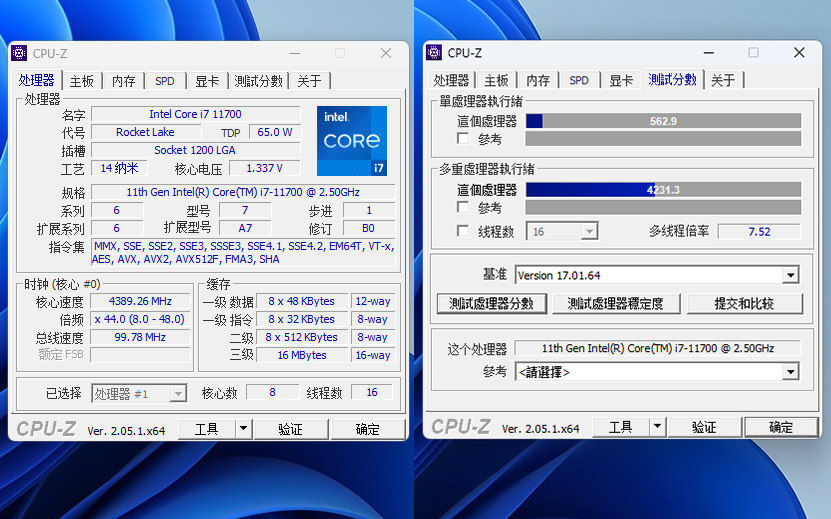This screenshot has width=831, height=519.
Task: Open 測試分數 tab in left window
Action: (258, 81)
